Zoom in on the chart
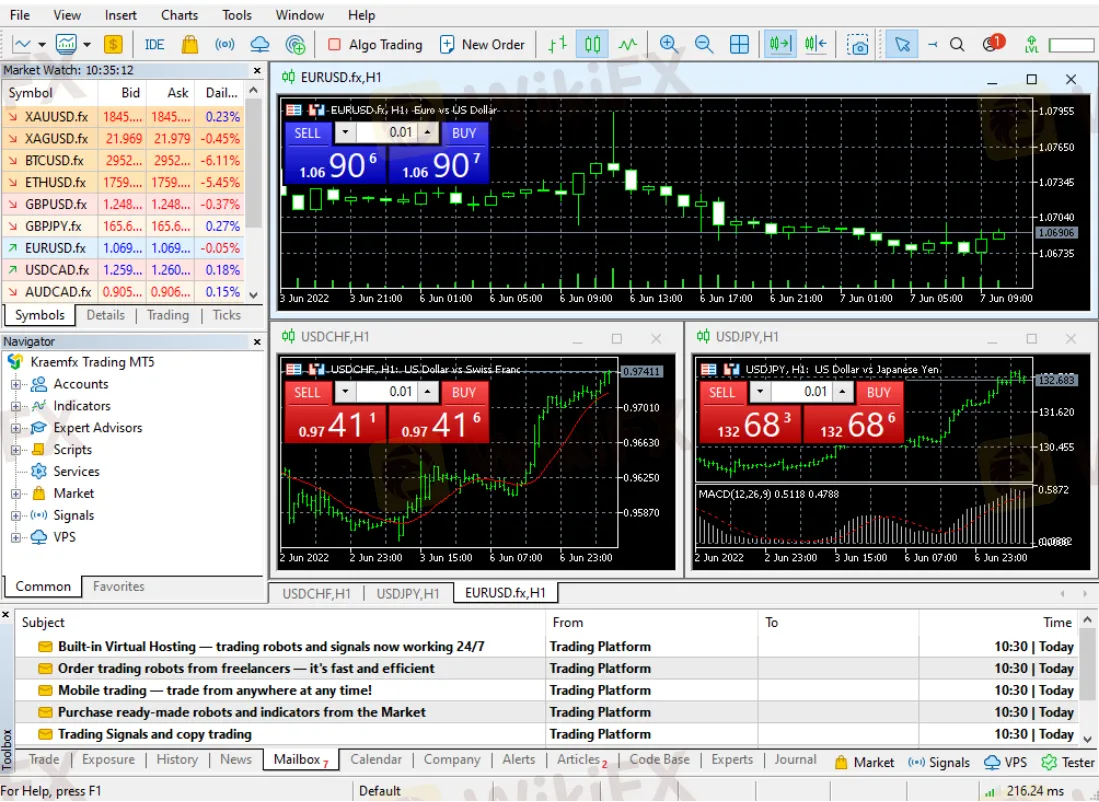The width and height of the screenshot is (1099, 802). 669,44
